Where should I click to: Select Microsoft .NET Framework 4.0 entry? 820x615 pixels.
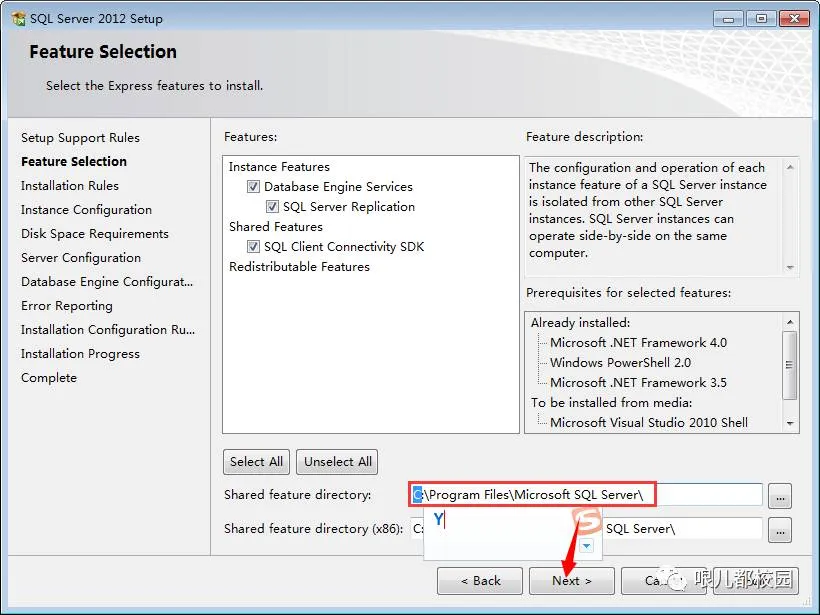pyautogui.click(x=639, y=343)
